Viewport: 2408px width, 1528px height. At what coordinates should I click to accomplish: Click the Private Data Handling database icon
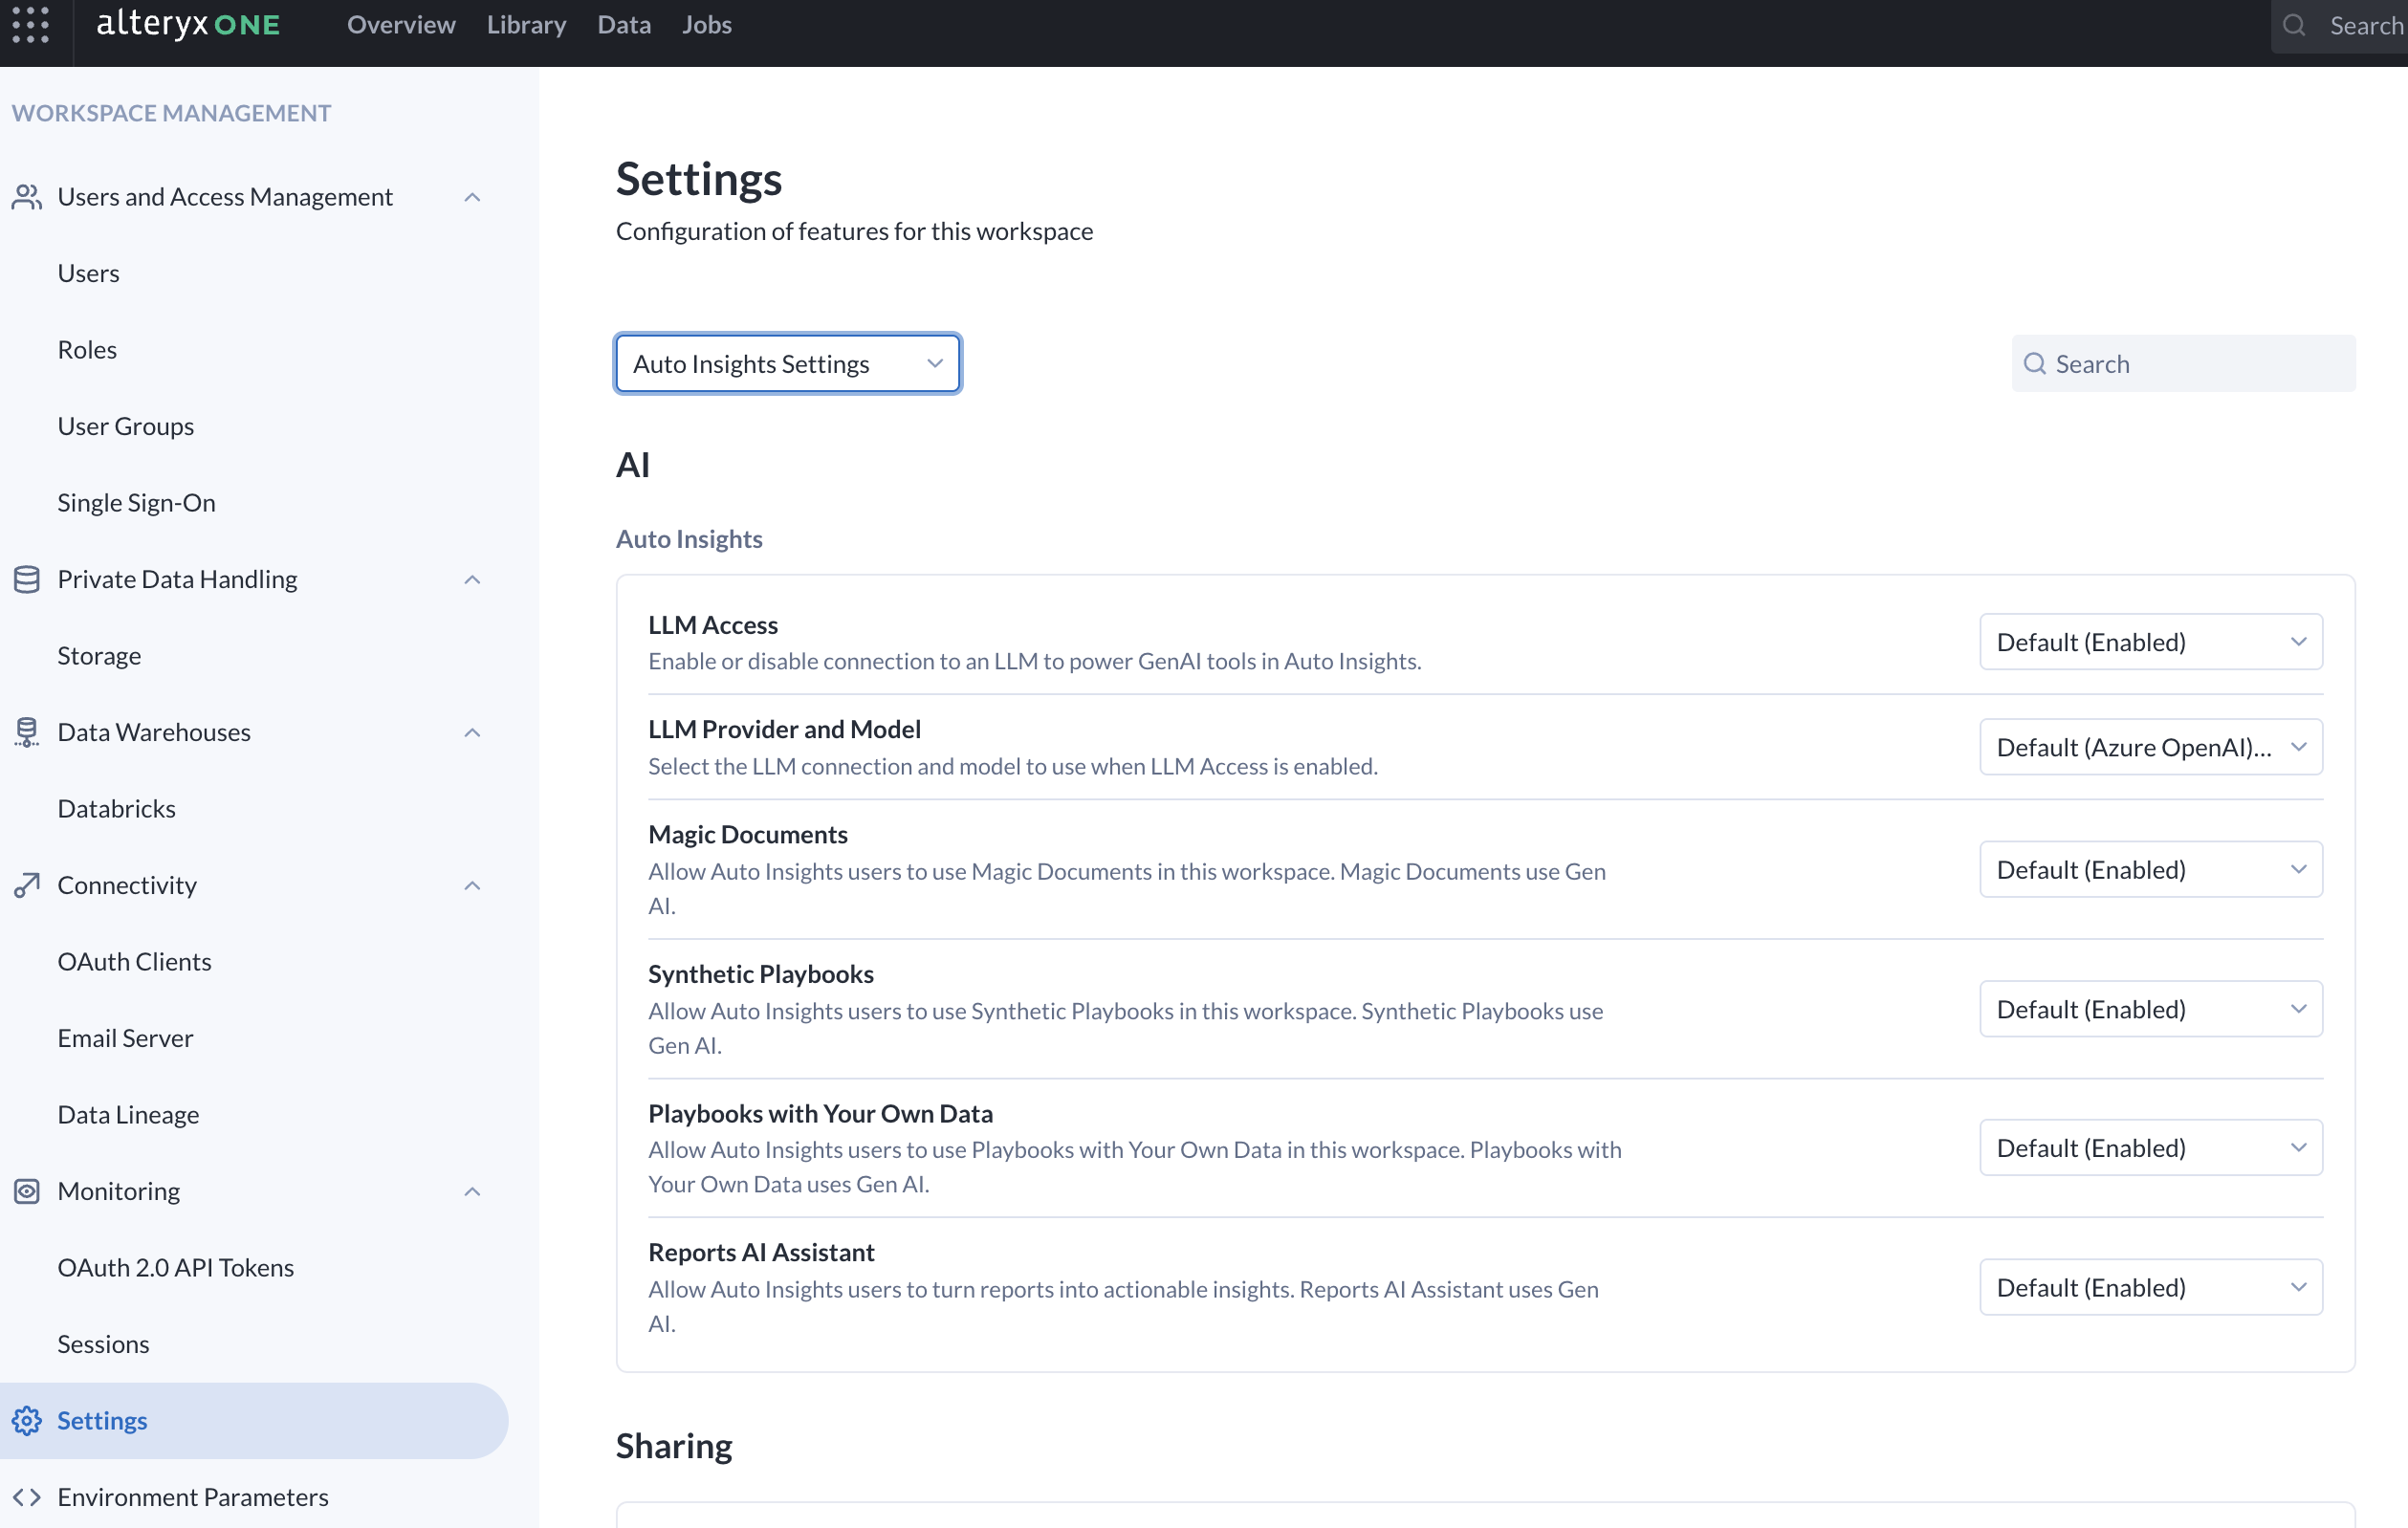tap(26, 578)
